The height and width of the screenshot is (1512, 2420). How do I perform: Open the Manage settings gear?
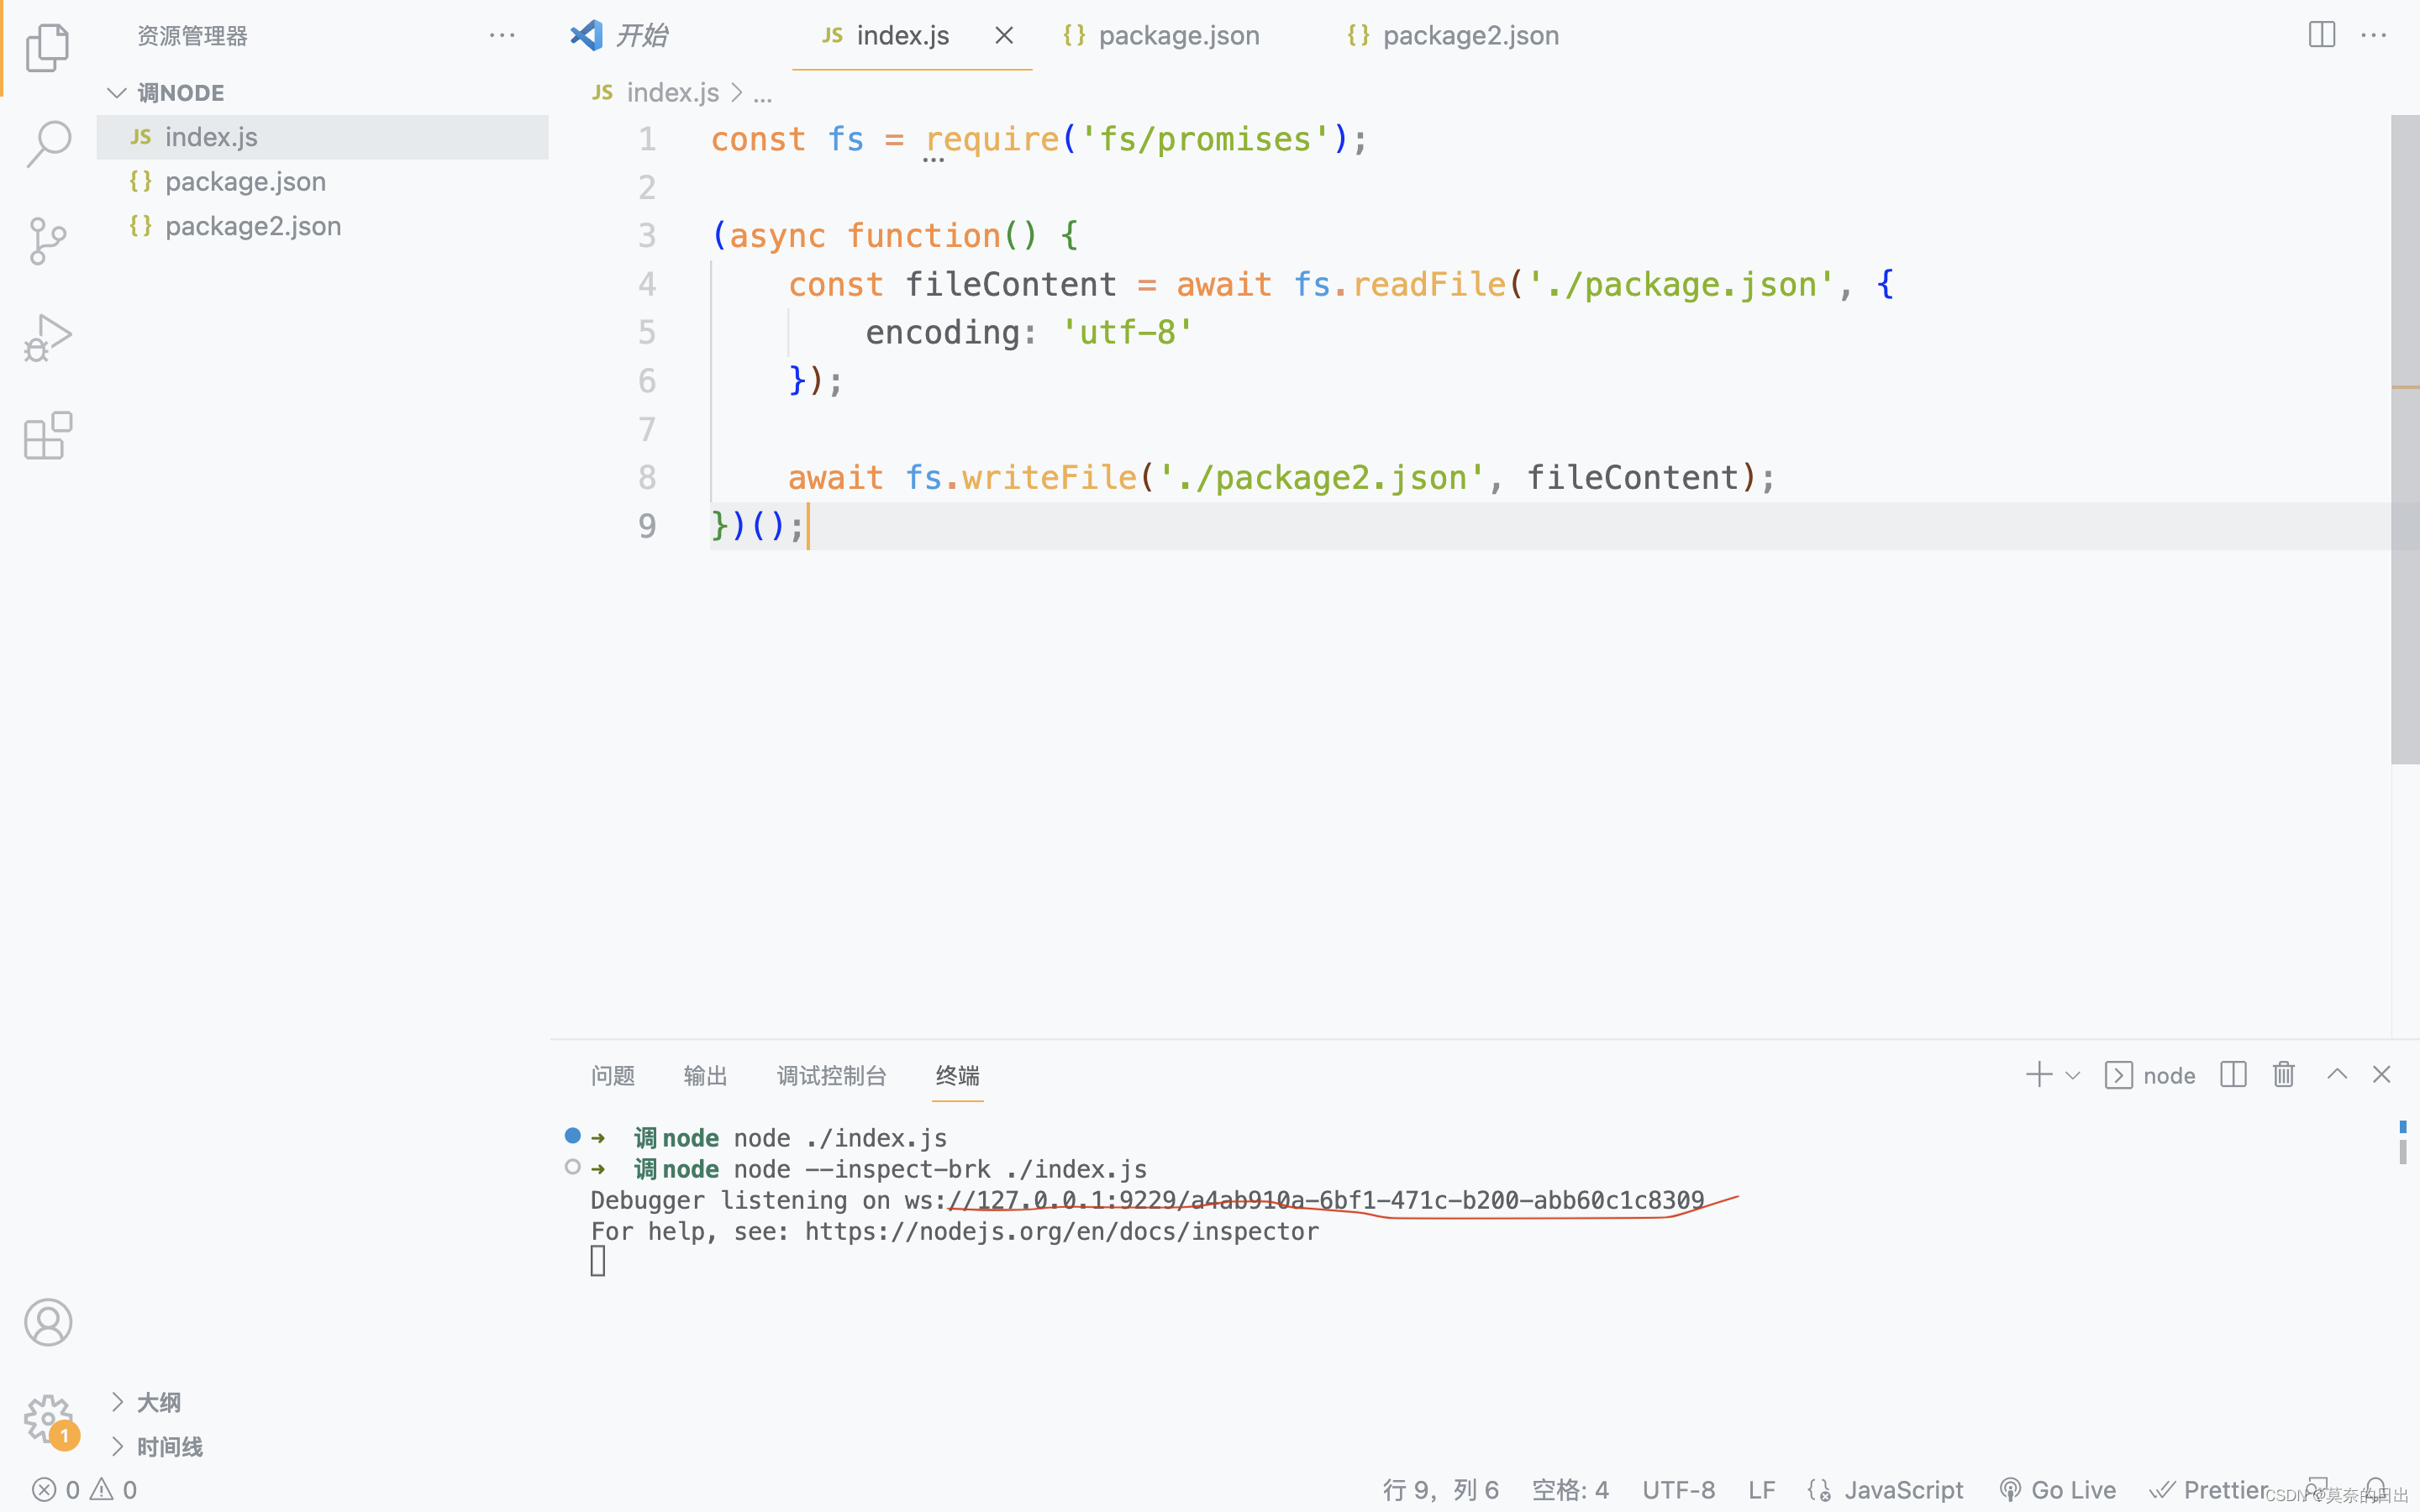tap(48, 1418)
